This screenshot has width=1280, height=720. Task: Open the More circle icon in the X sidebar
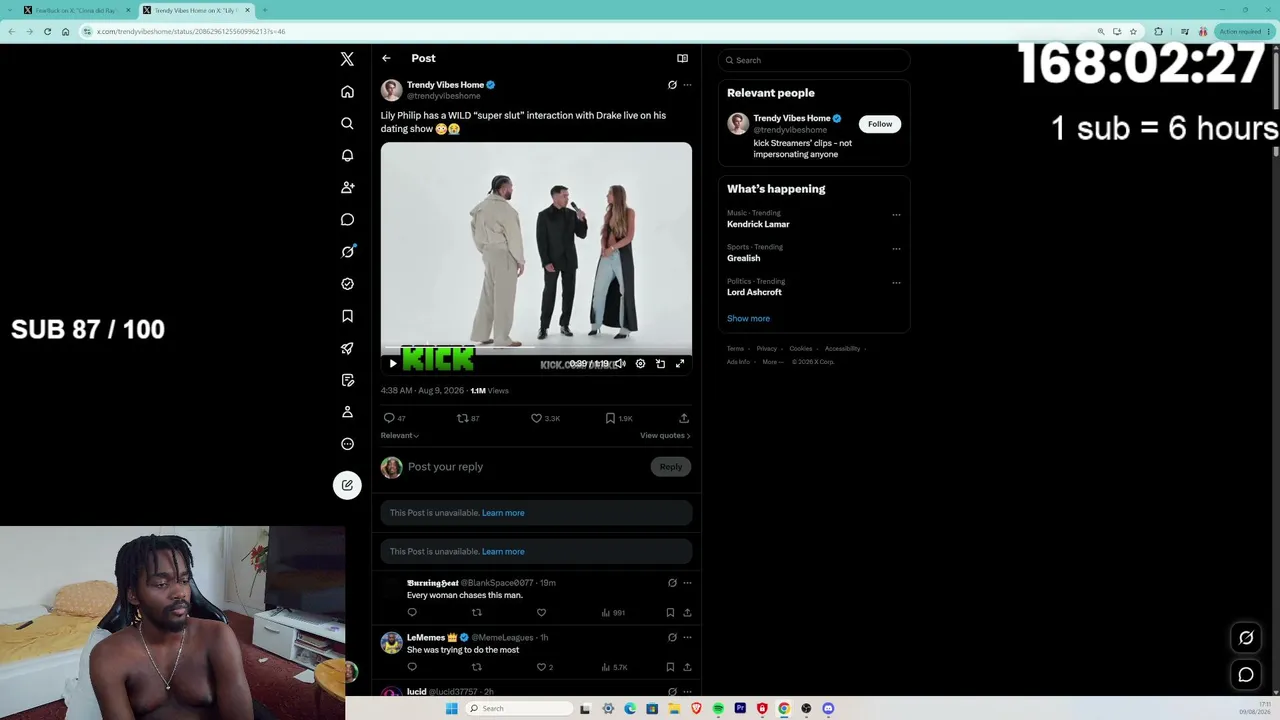(x=347, y=444)
